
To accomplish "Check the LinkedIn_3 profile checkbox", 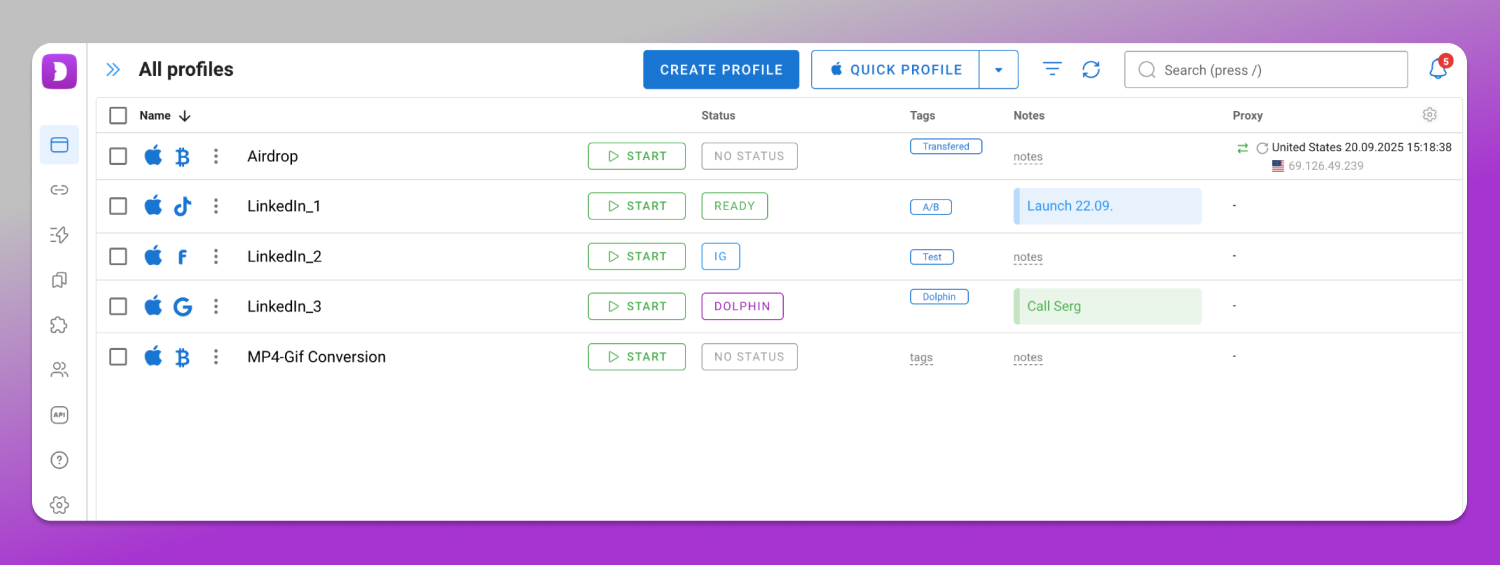I will click(118, 306).
